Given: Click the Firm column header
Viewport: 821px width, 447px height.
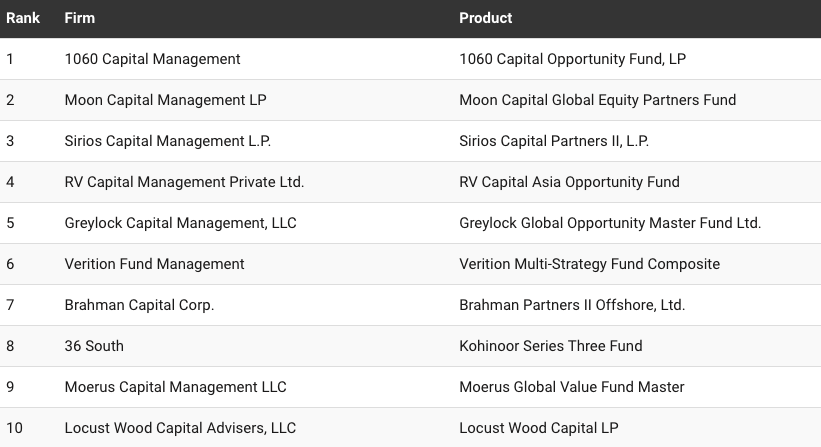Looking at the screenshot, I should (80, 18).
